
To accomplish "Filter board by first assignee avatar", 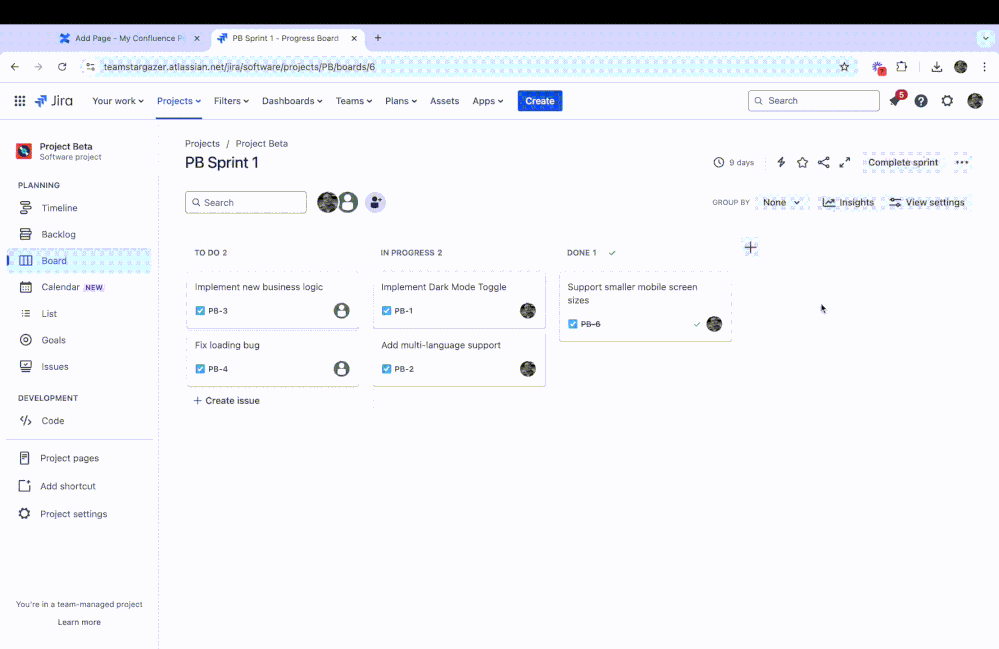I will coord(327,203).
